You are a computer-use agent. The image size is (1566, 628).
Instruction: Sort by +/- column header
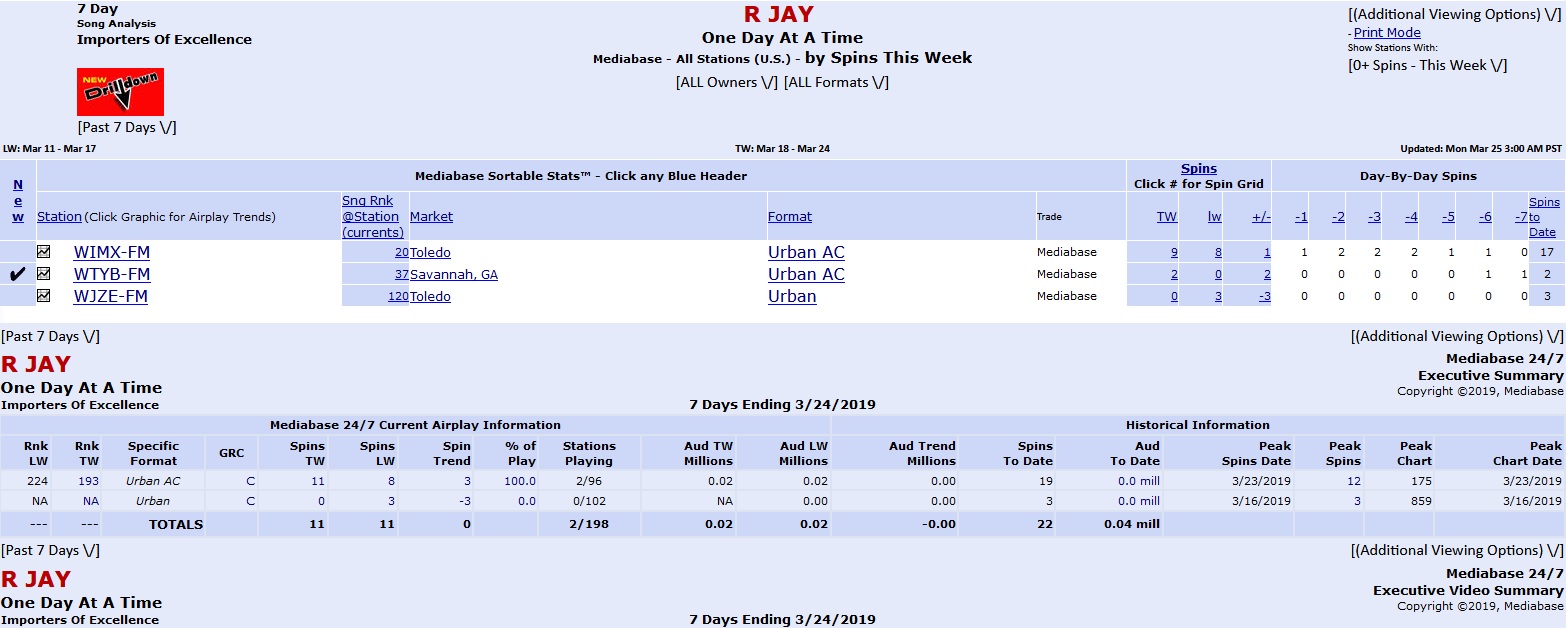[x=1261, y=217]
